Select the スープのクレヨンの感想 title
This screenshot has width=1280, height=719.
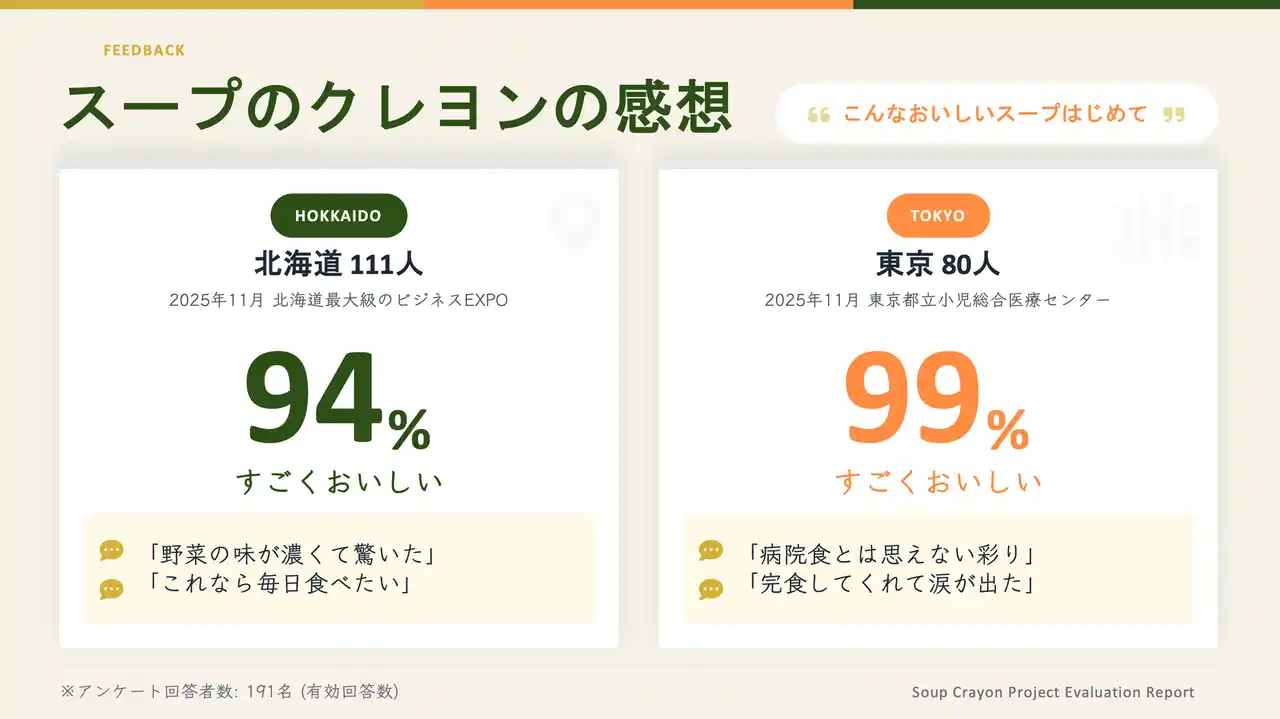point(397,107)
